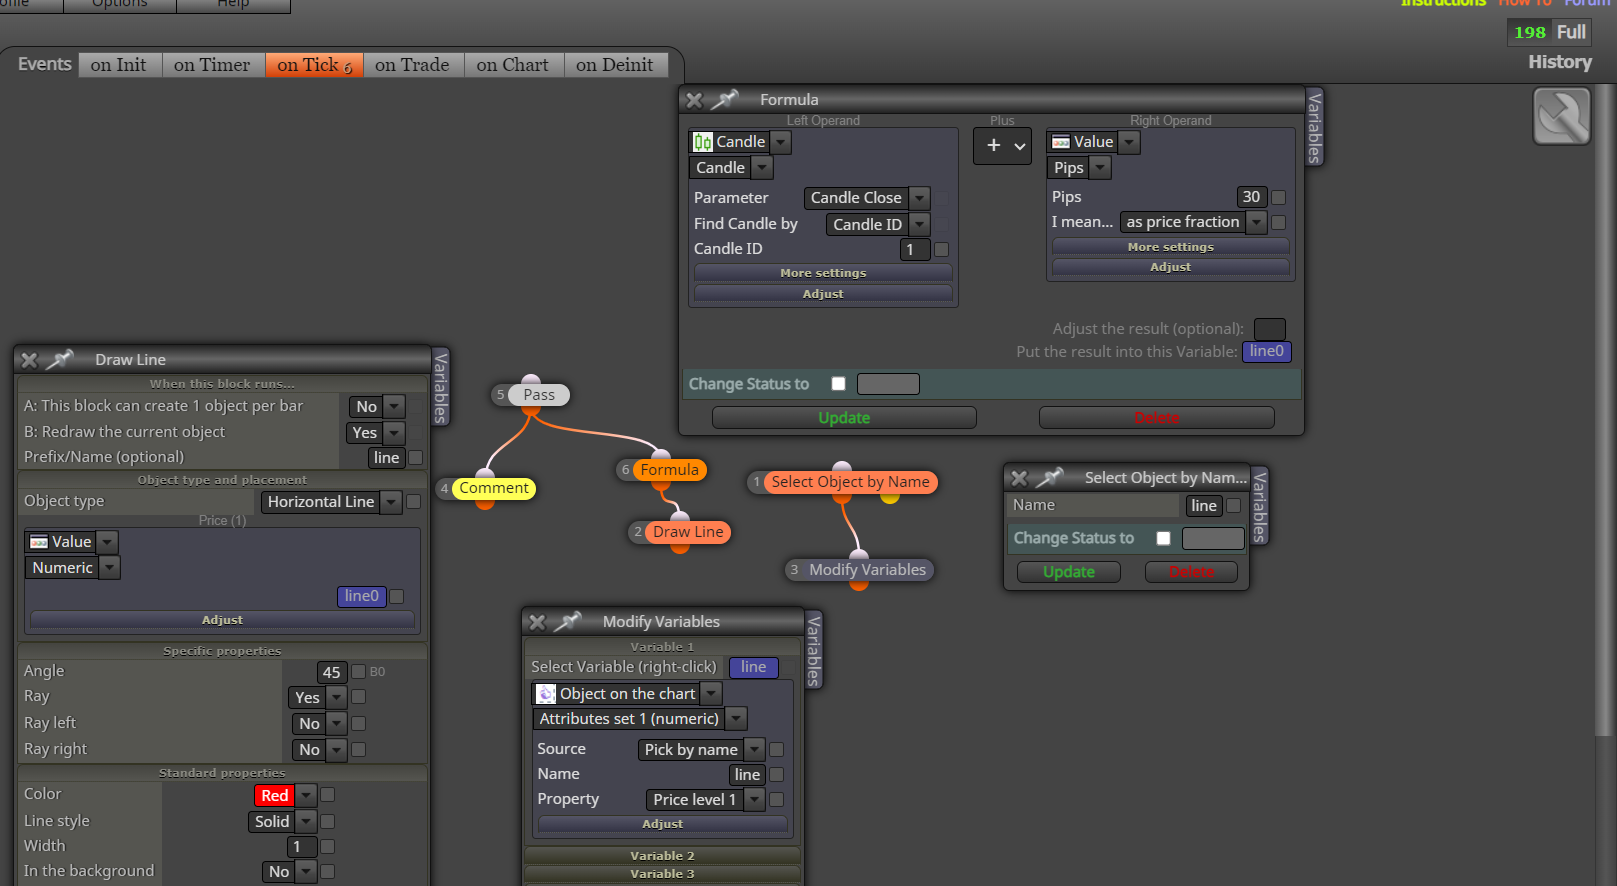
Task: Click the wrench tool icon under History
Action: point(1561,116)
